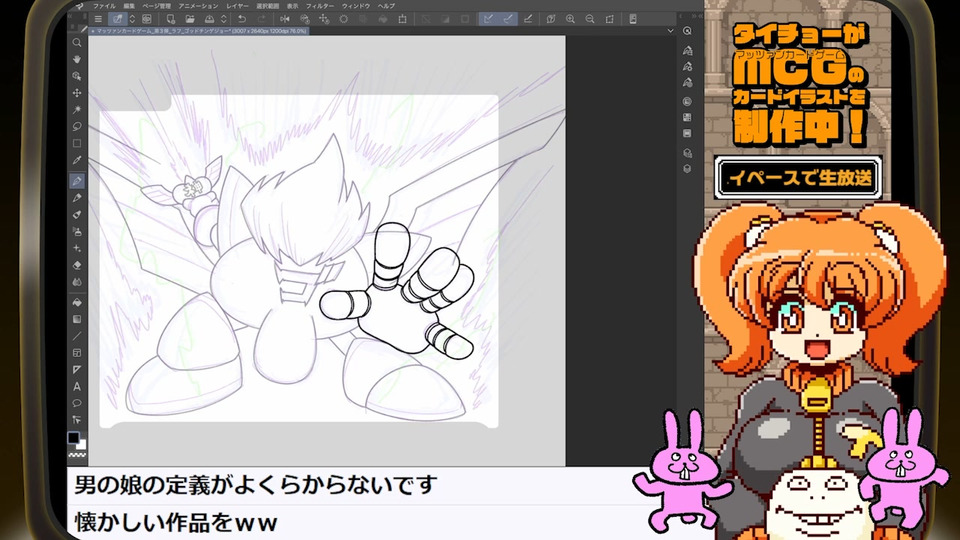Expand the arrows beside the CLIP STUDIO icon
The width and height of the screenshot is (960, 540).
point(132,19)
